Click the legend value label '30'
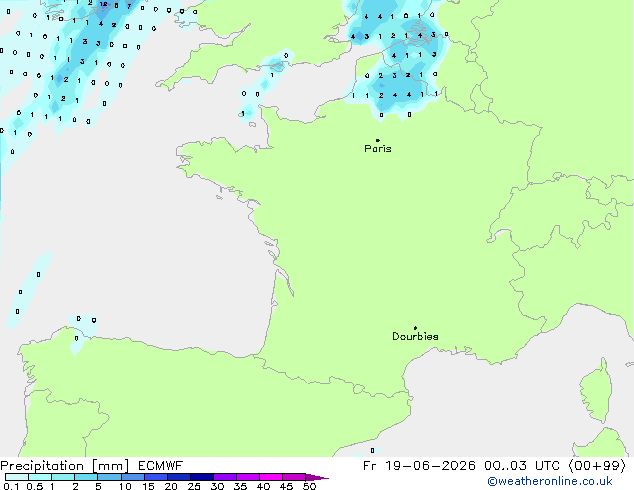Image resolution: width=634 pixels, height=490 pixels. point(217,486)
